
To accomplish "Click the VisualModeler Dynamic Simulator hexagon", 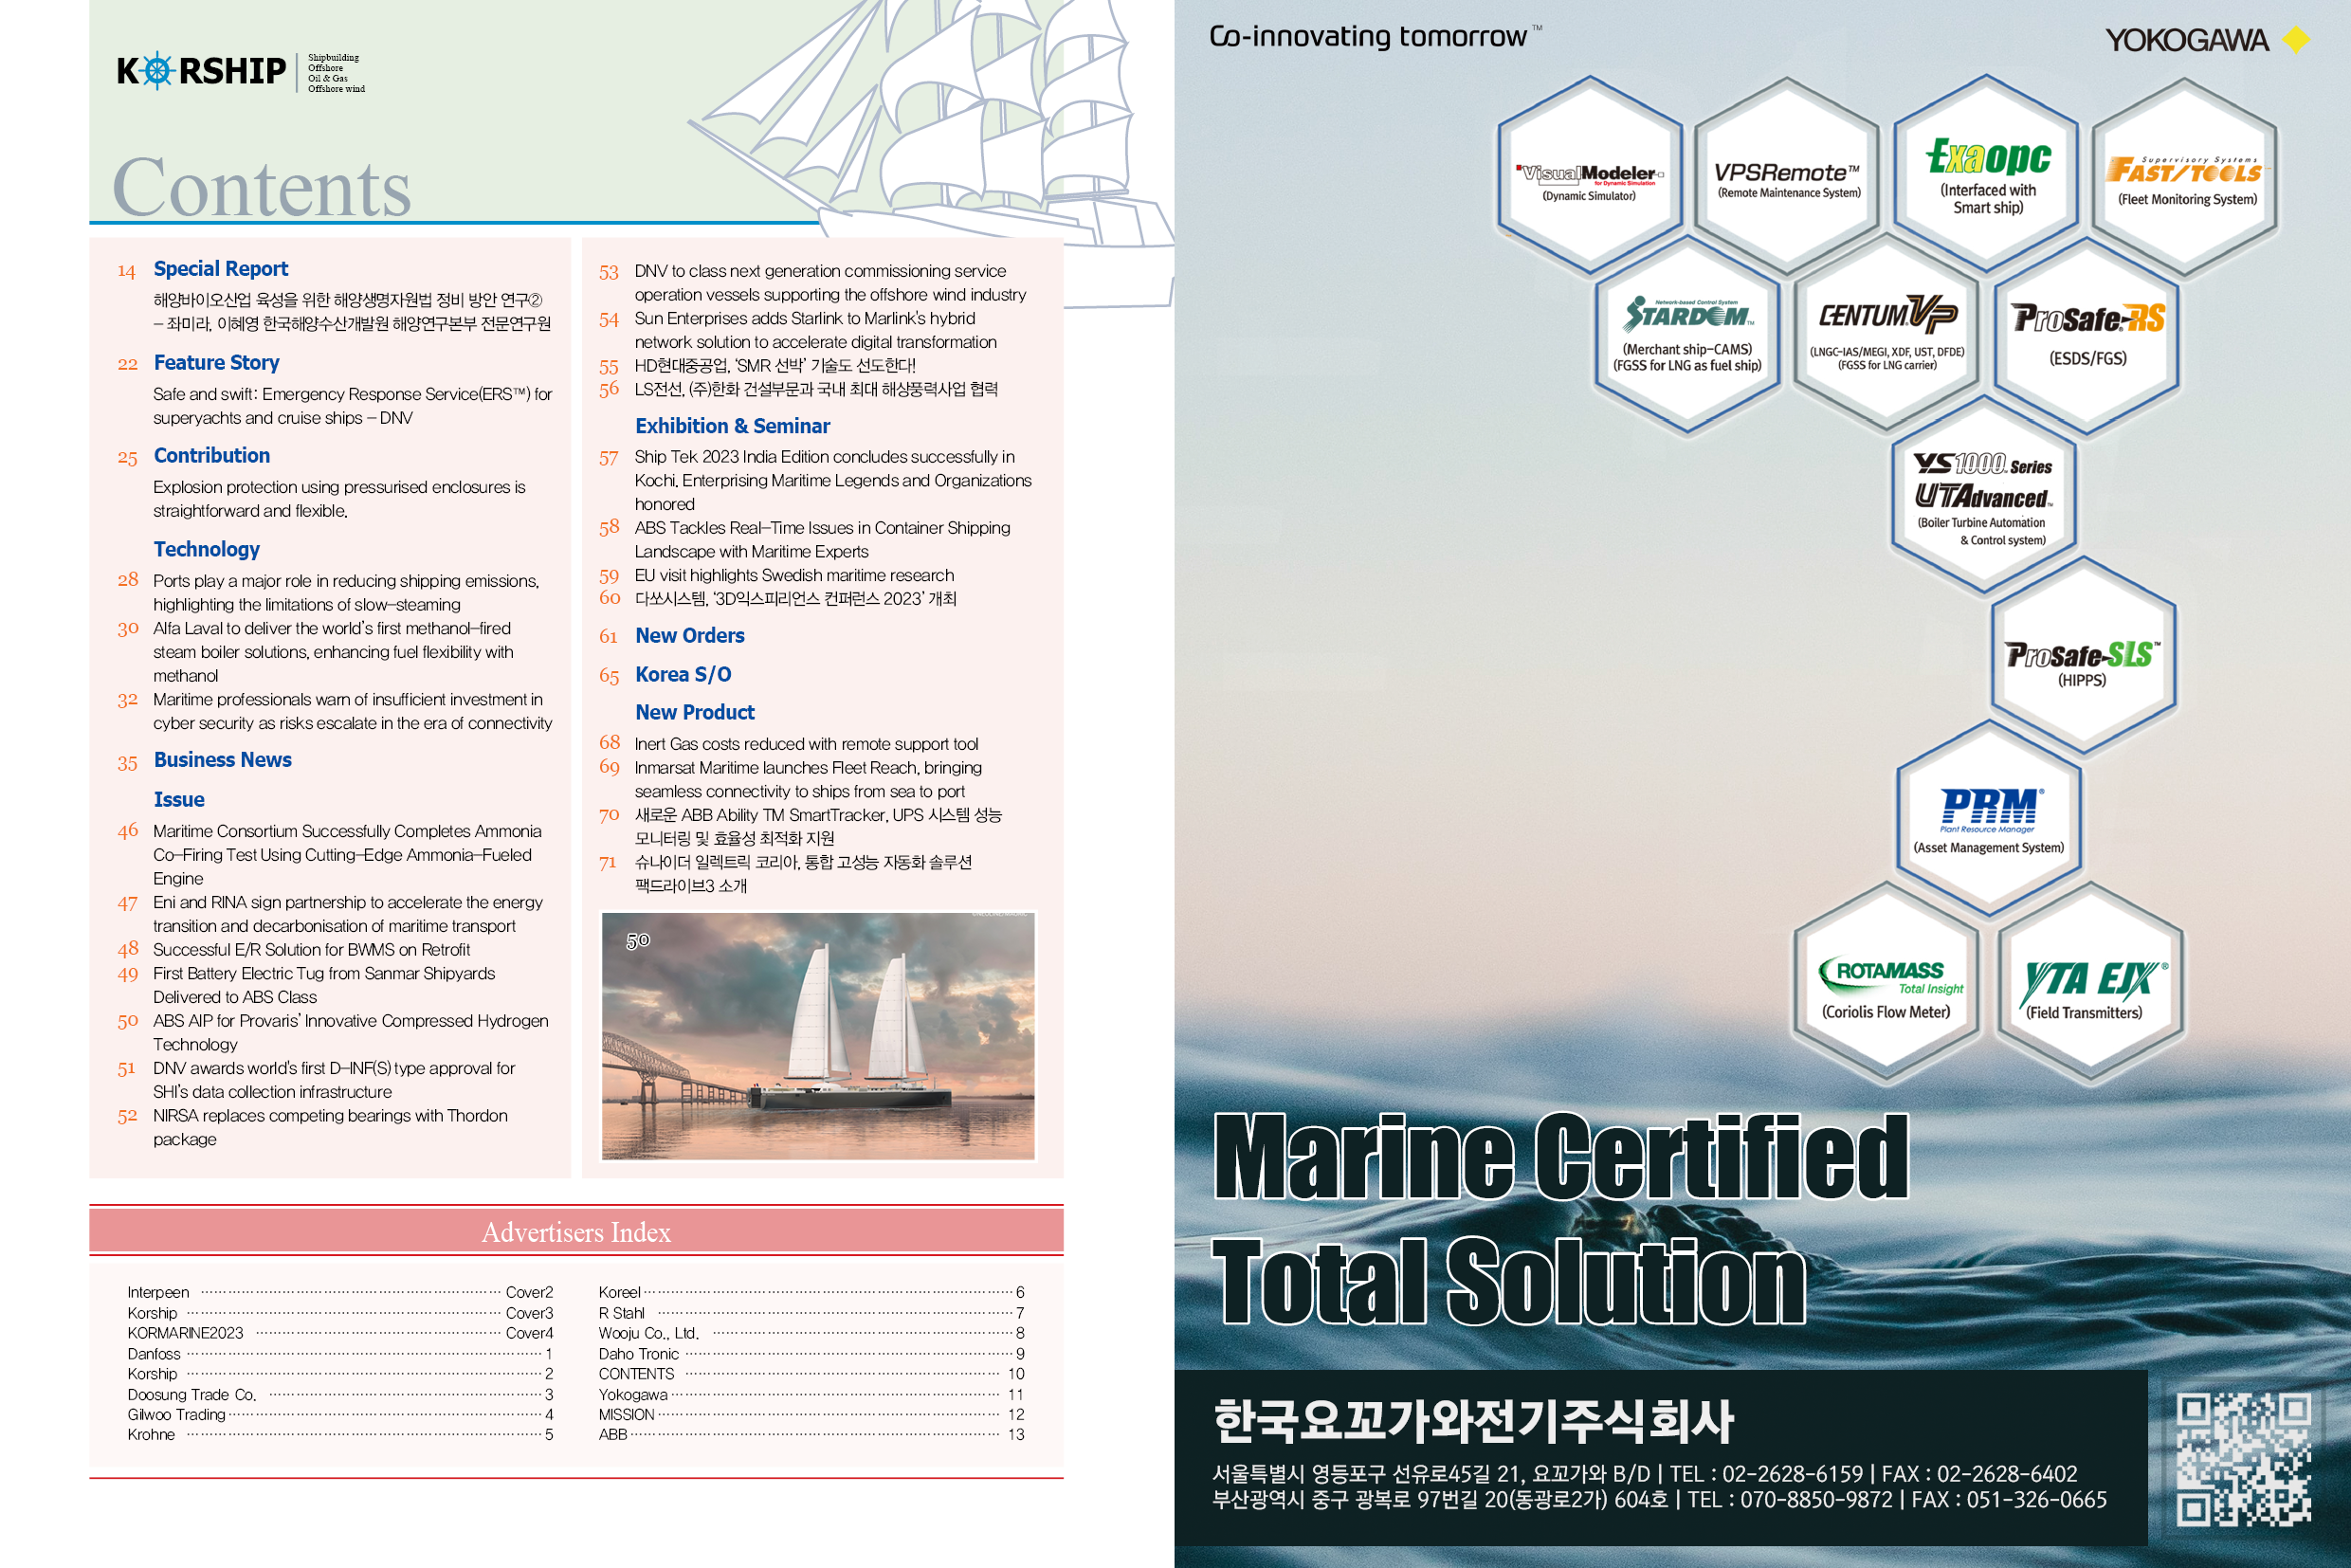I will tap(1589, 176).
